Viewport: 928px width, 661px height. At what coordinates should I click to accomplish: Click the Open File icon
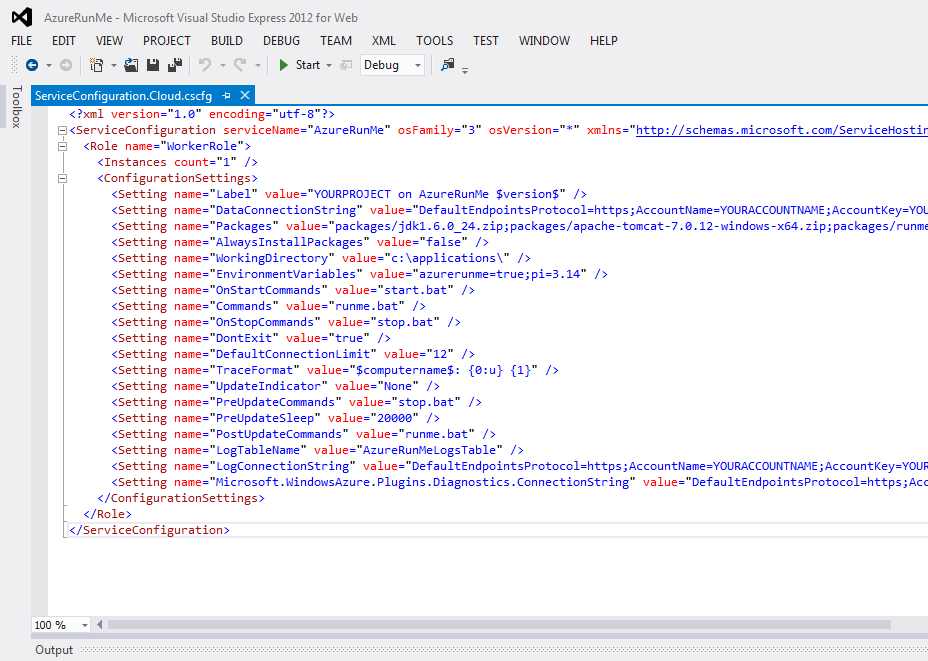pyautogui.click(x=131, y=65)
